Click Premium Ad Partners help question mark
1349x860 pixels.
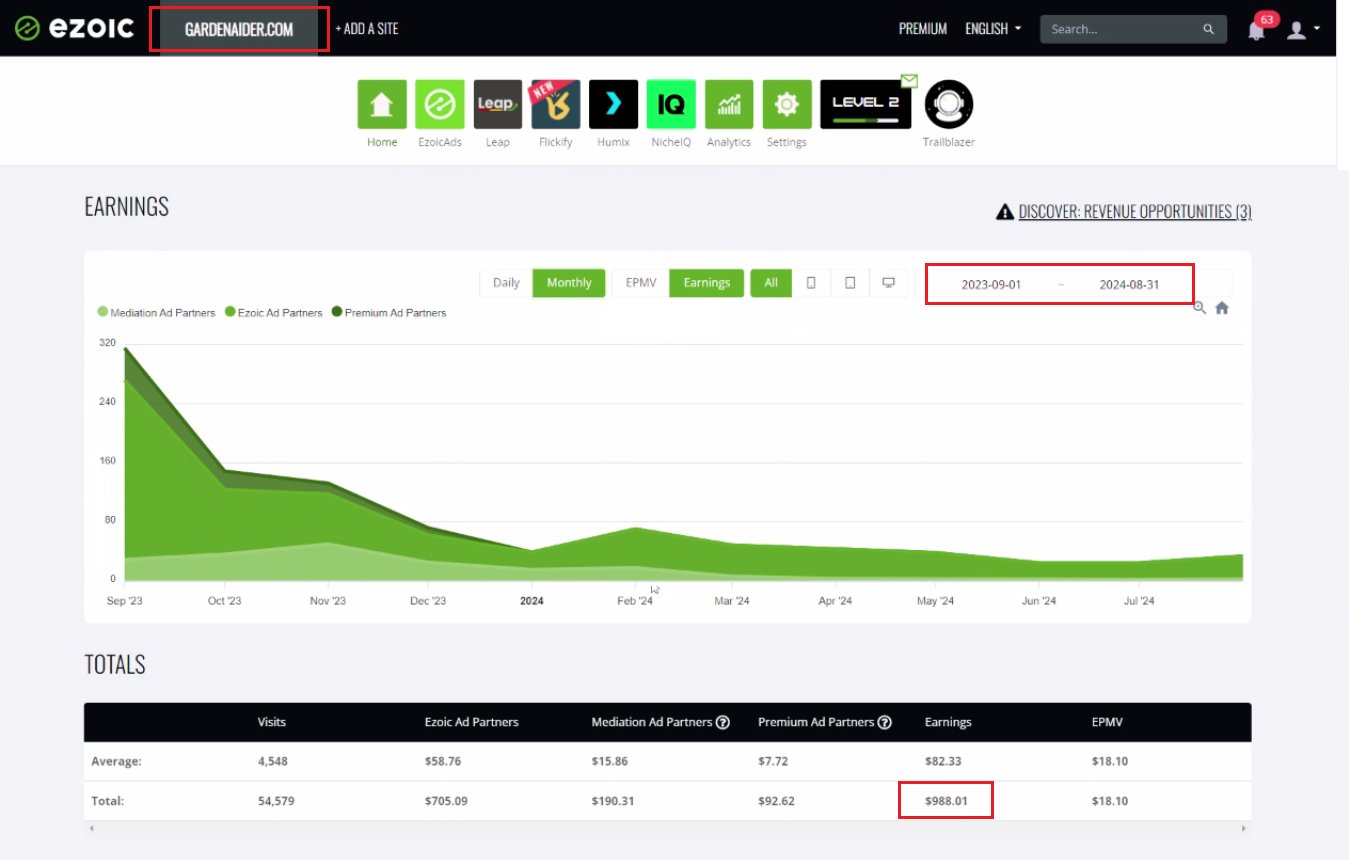[884, 722]
